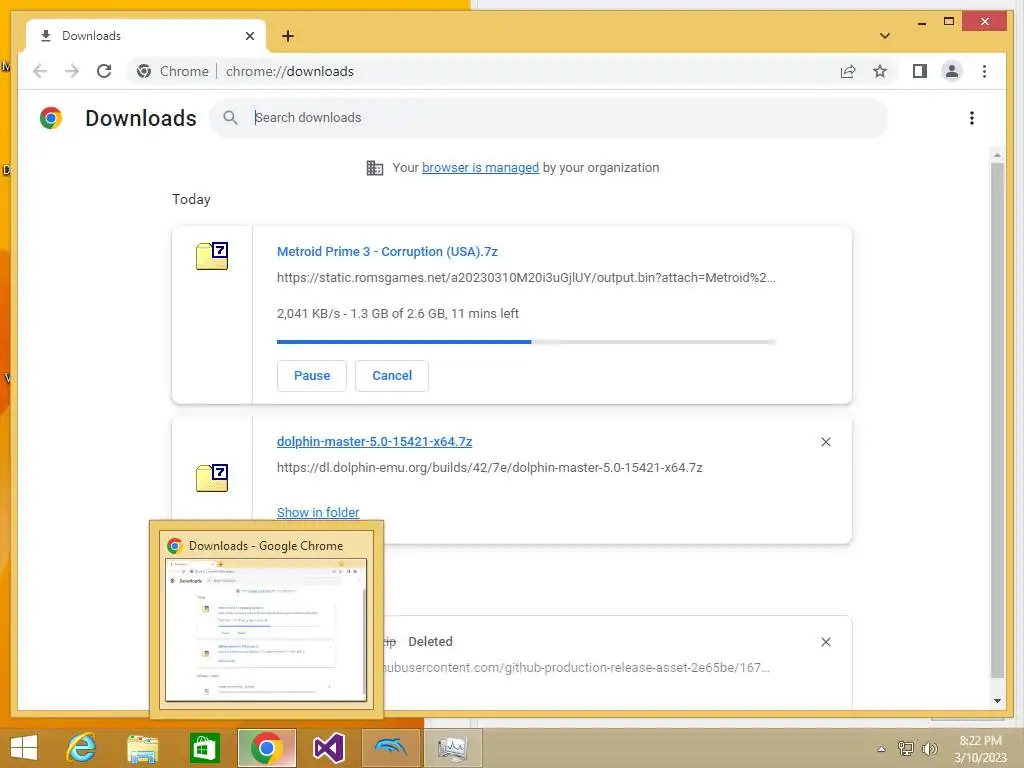This screenshot has width=1024, height=768.
Task: Click the volume speaker tray icon
Action: click(929, 749)
